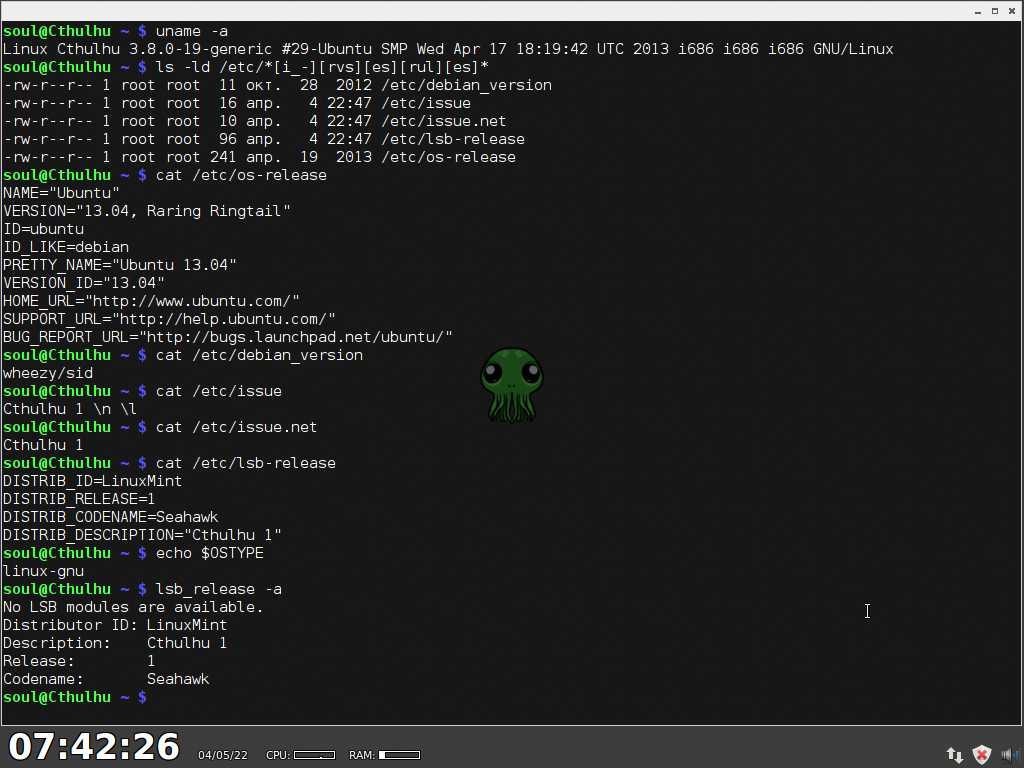1024x768 pixels.
Task: Click the 'cat /etc/issue' command
Action: click(x=219, y=391)
